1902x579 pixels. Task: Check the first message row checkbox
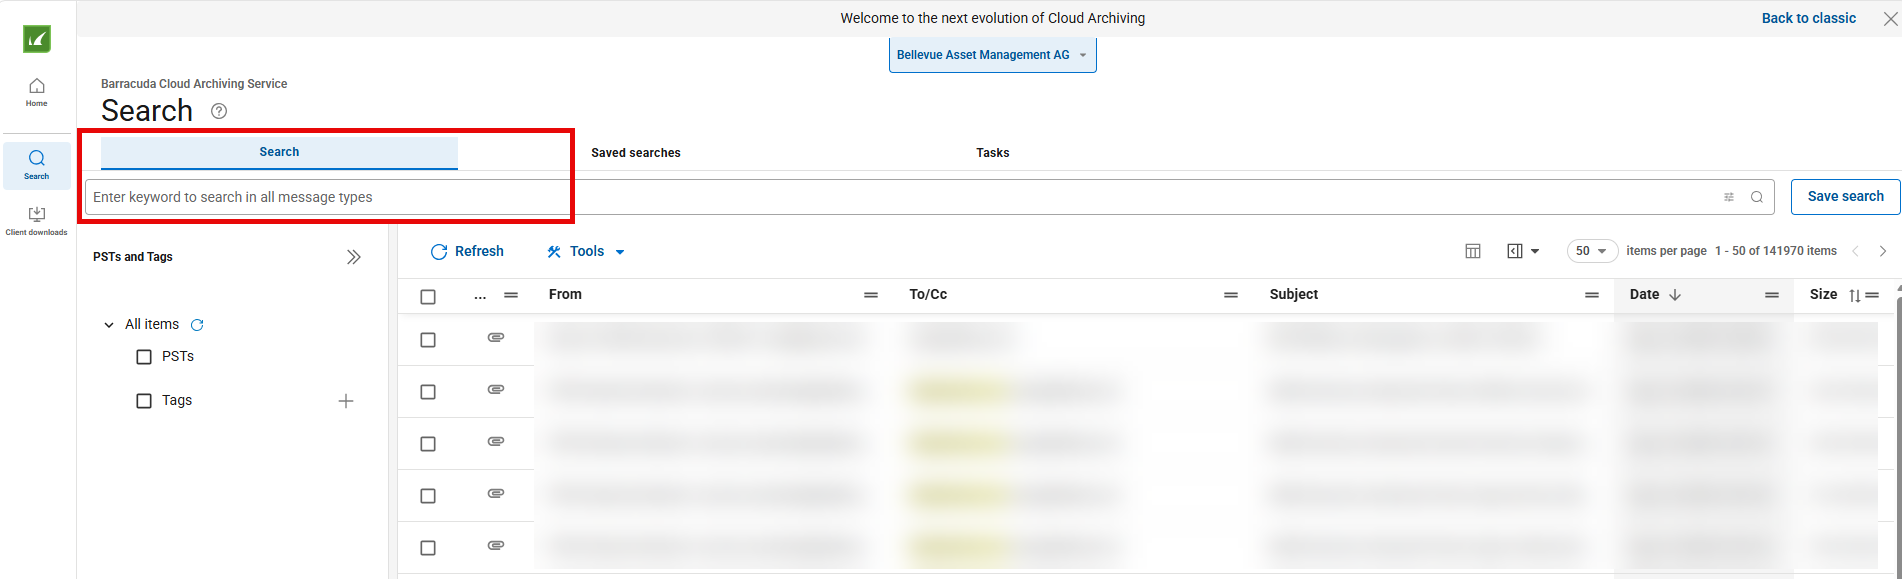click(x=428, y=340)
